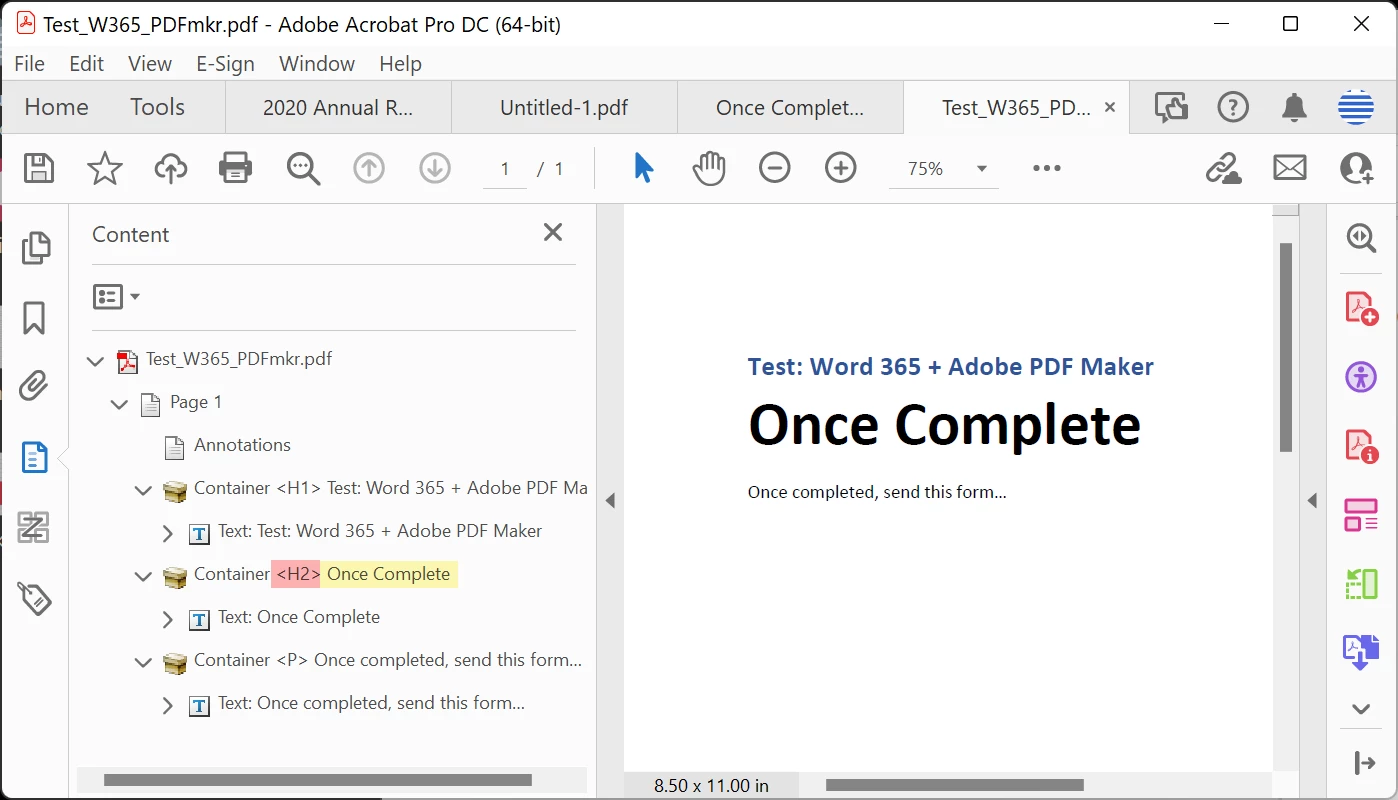This screenshot has width=1398, height=800.
Task: Zoom out with the minus icon
Action: pyautogui.click(x=775, y=168)
